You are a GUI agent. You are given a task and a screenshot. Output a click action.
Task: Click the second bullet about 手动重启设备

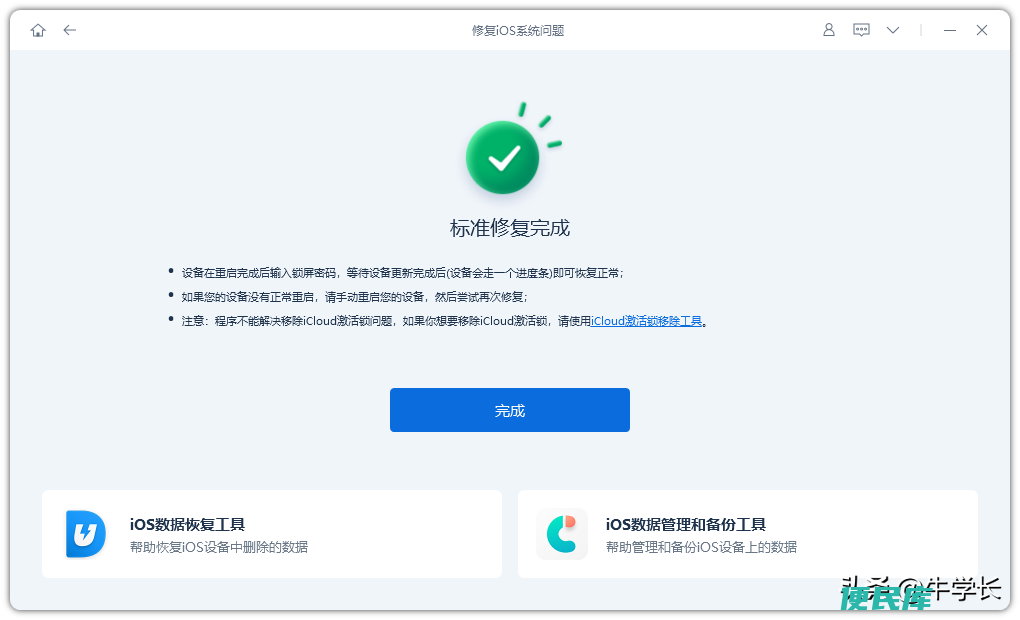pos(355,297)
